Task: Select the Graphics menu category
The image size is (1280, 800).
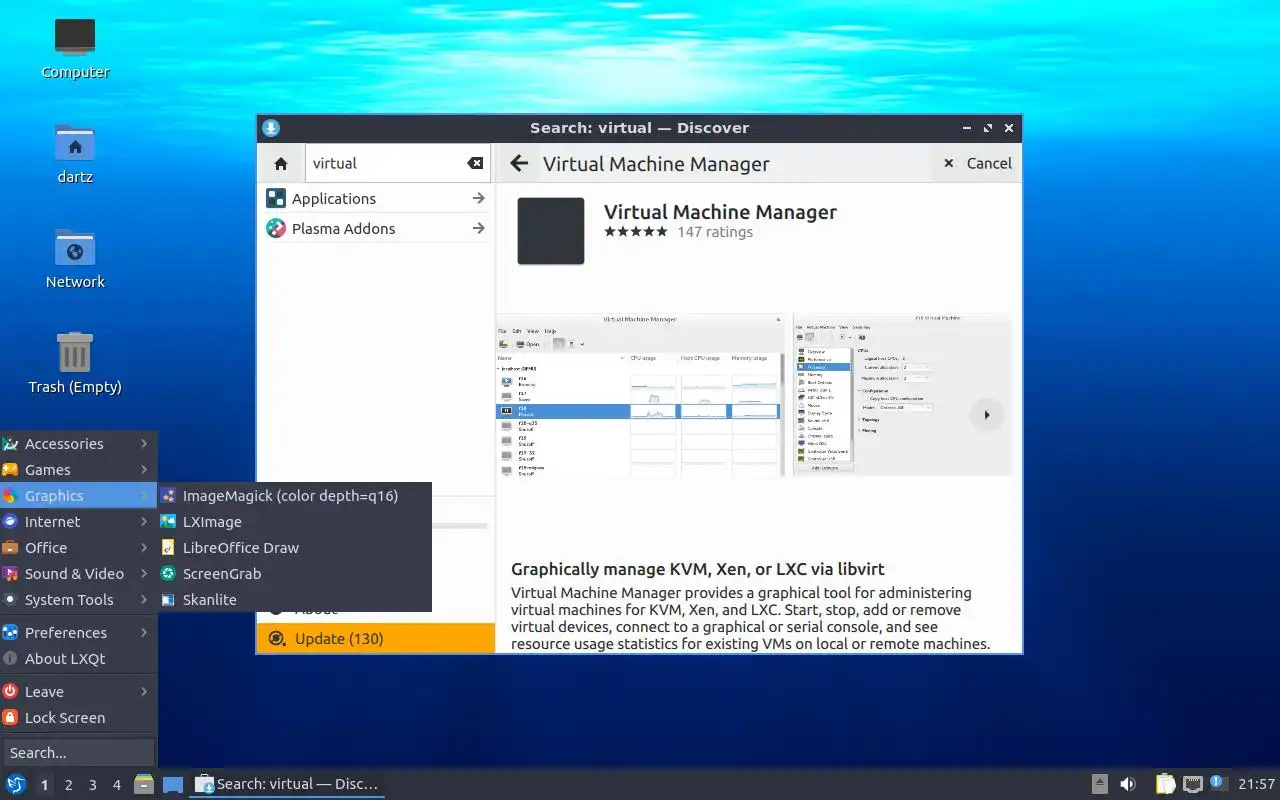Action: click(78, 496)
